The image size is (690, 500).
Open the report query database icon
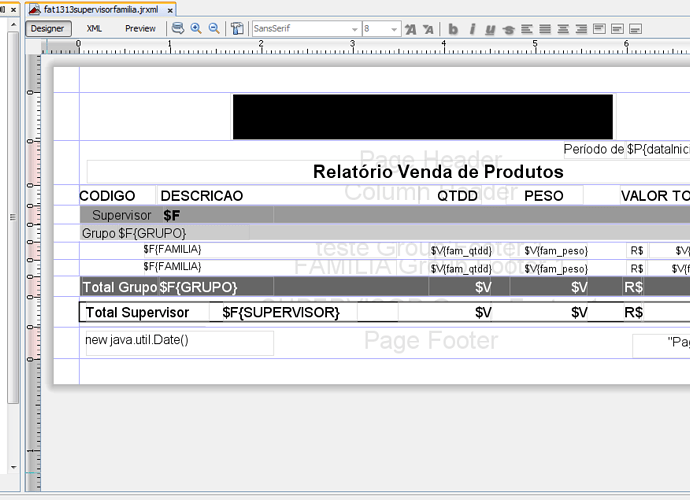pyautogui.click(x=178, y=29)
